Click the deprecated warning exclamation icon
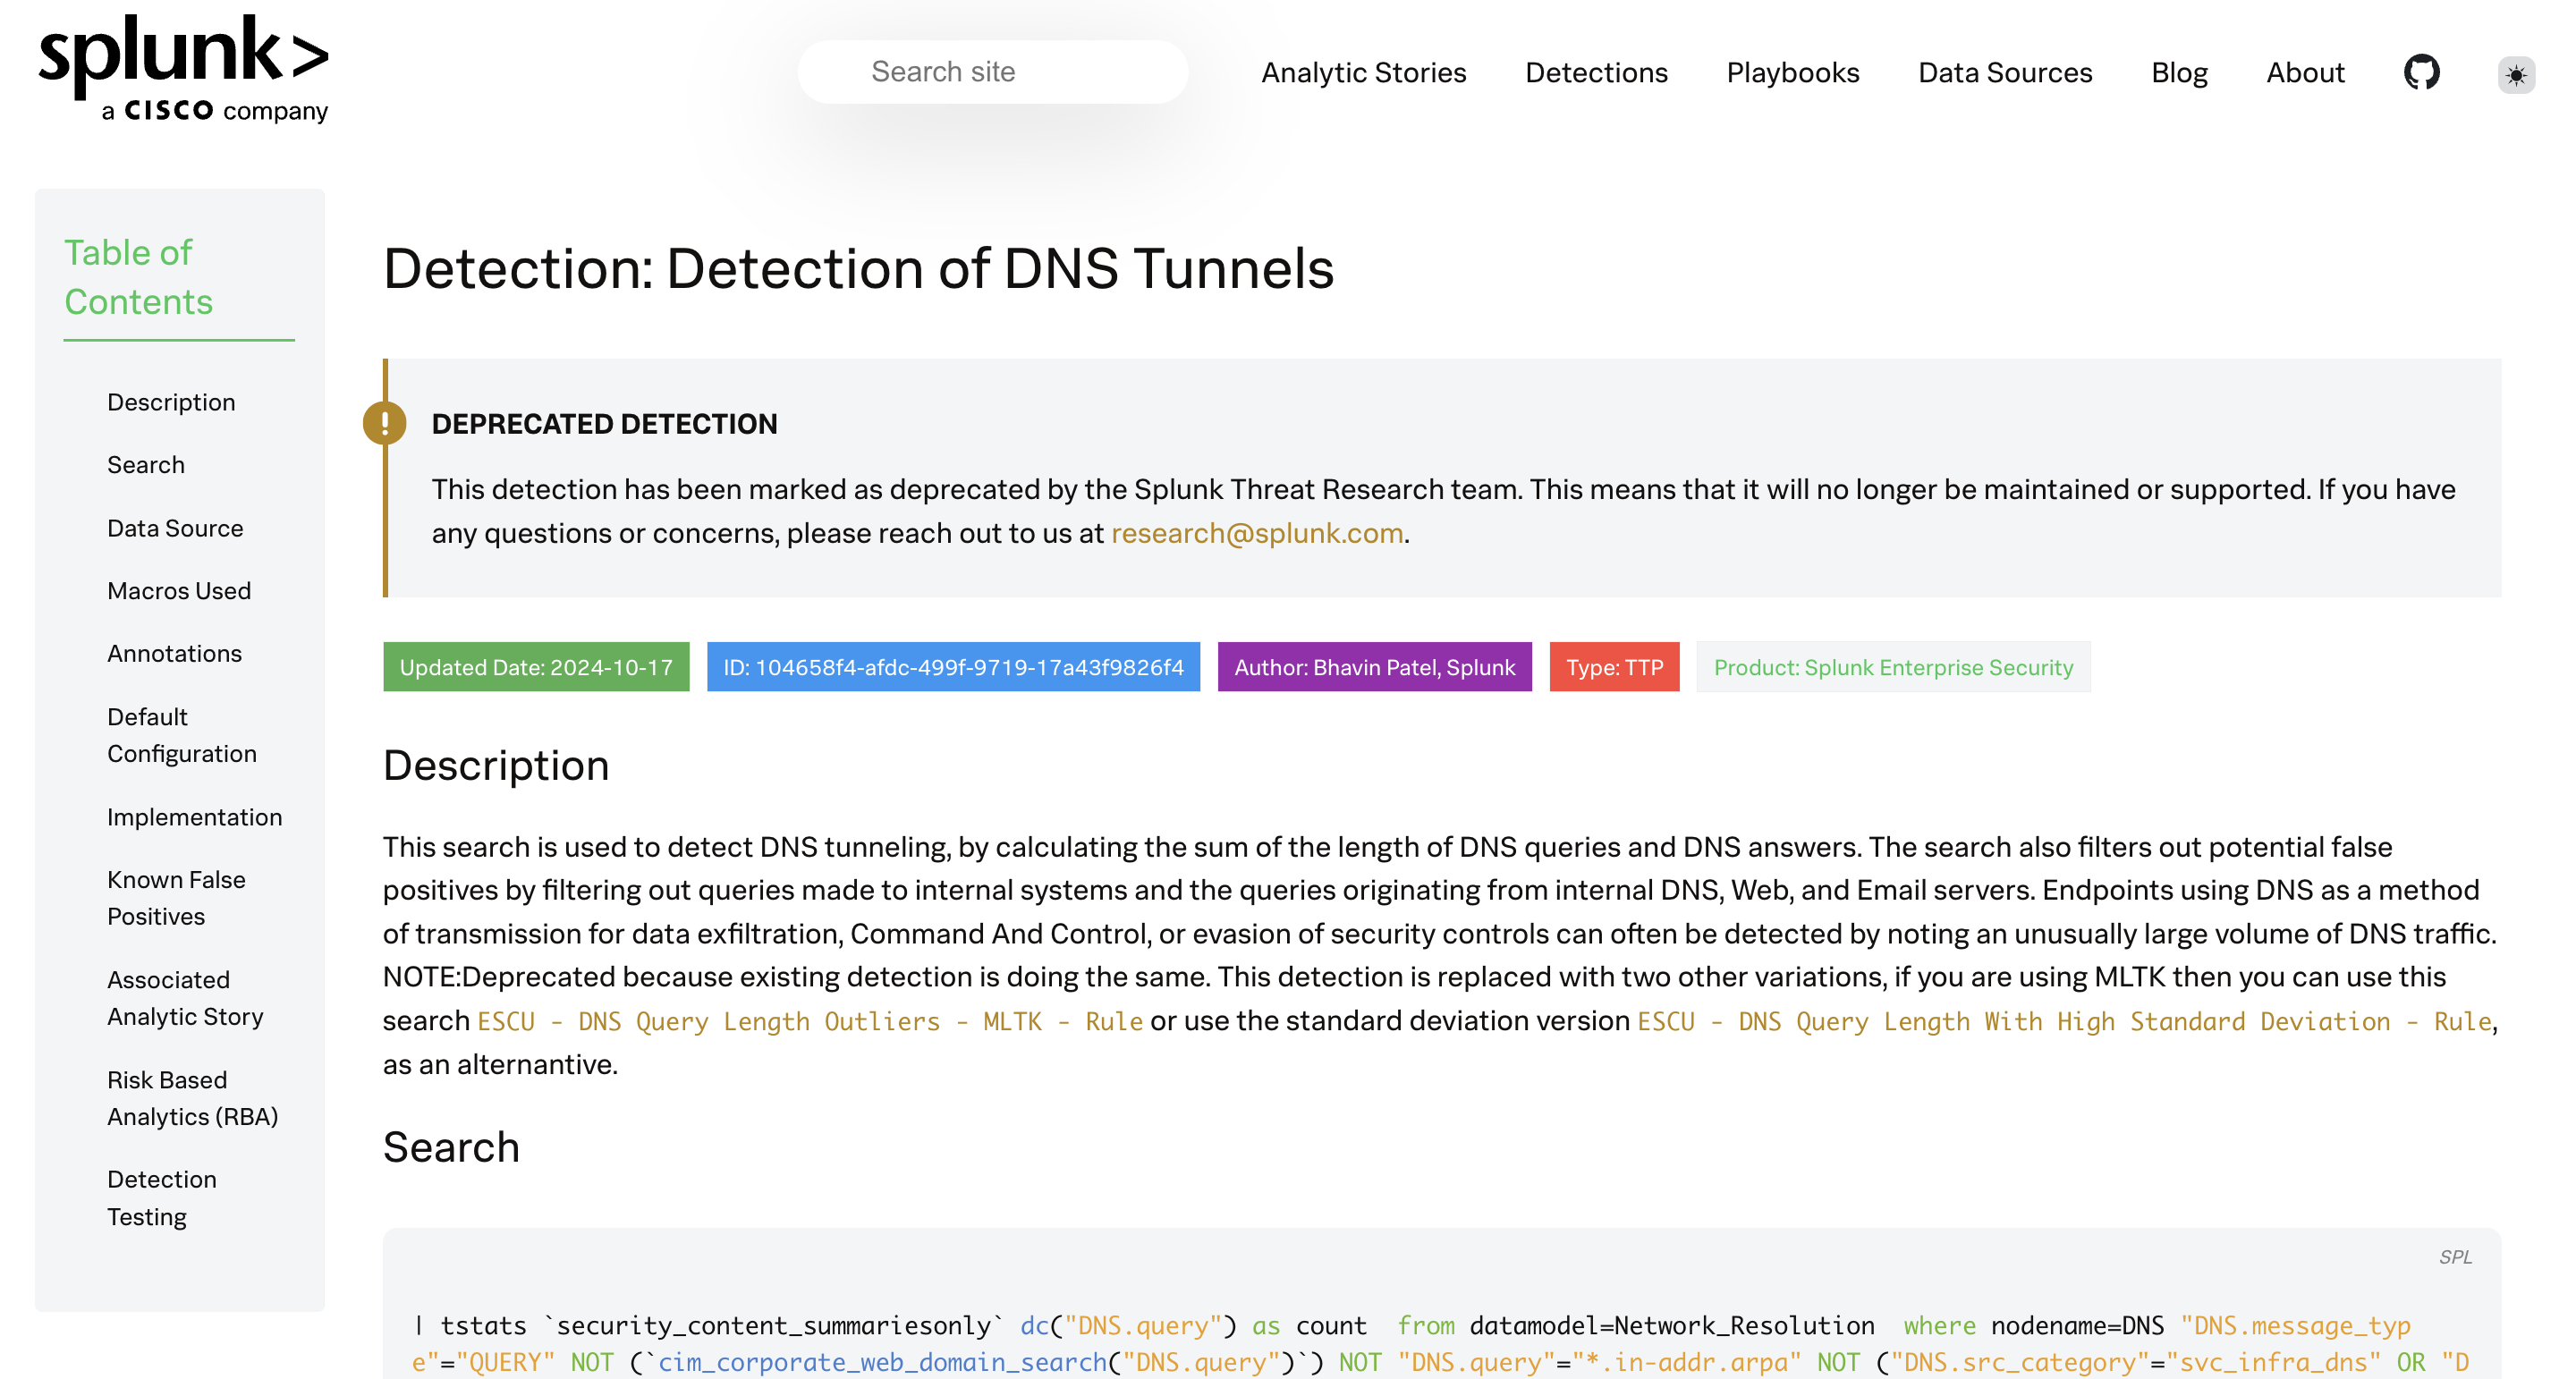 click(x=384, y=423)
